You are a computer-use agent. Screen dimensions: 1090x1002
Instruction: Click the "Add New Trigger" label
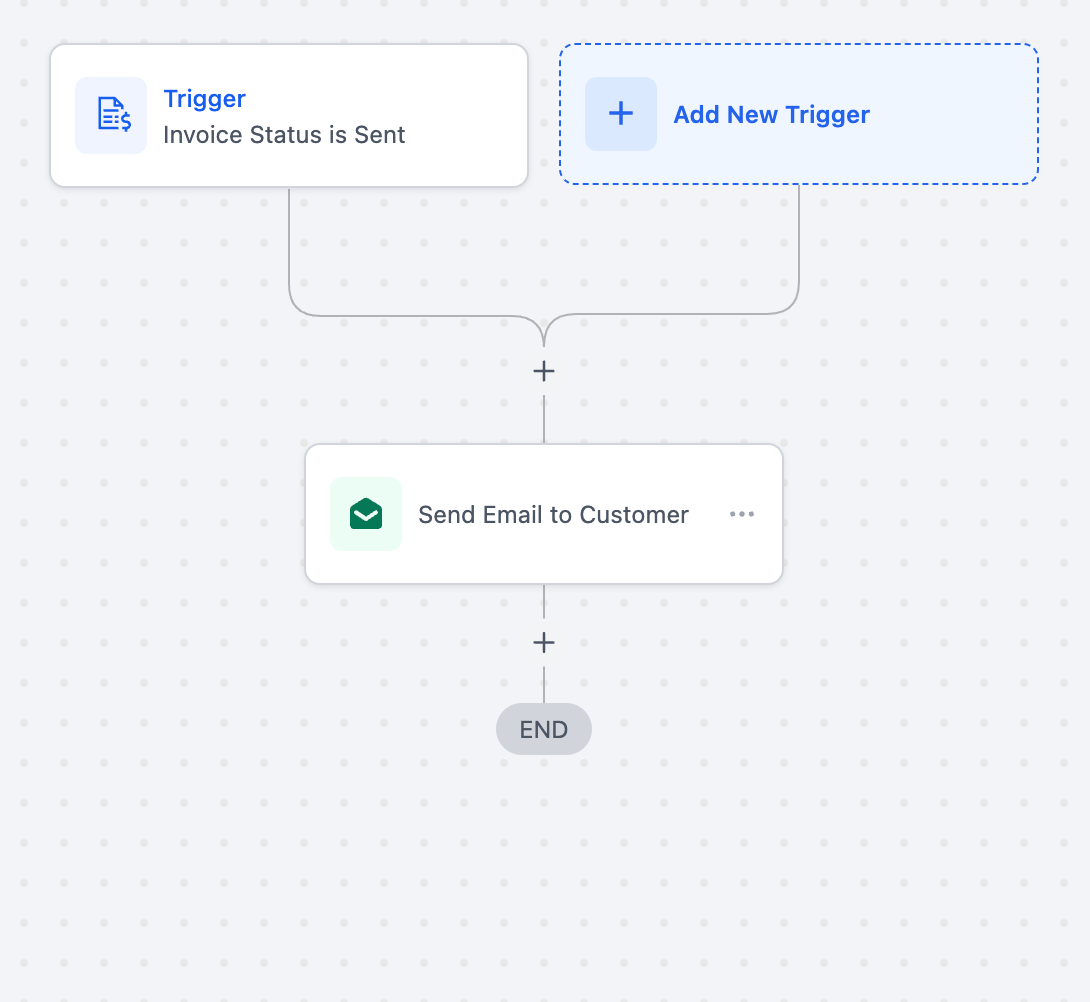coord(771,115)
